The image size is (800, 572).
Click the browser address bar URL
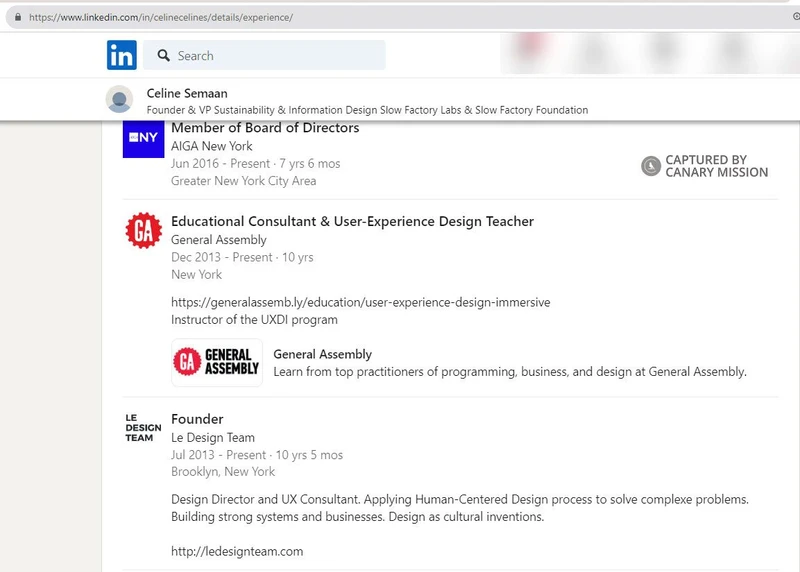tap(161, 17)
